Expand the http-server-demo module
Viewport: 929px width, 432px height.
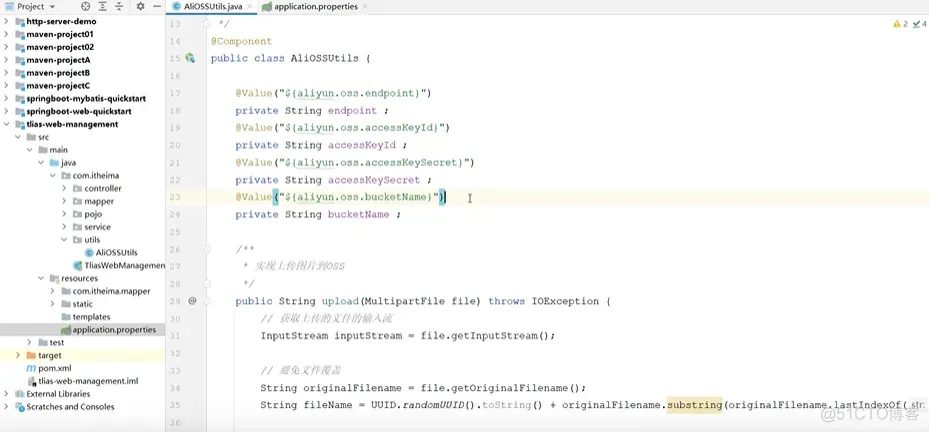pos(6,21)
